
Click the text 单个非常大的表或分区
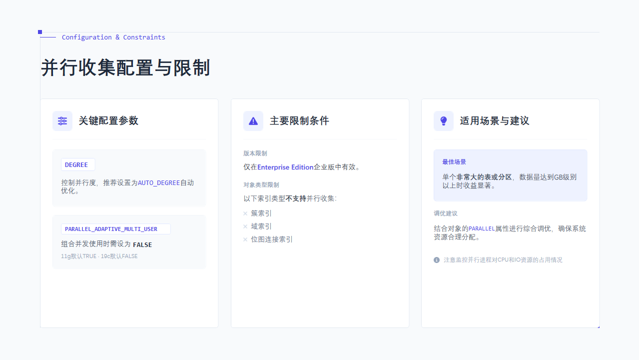pyautogui.click(x=477, y=177)
